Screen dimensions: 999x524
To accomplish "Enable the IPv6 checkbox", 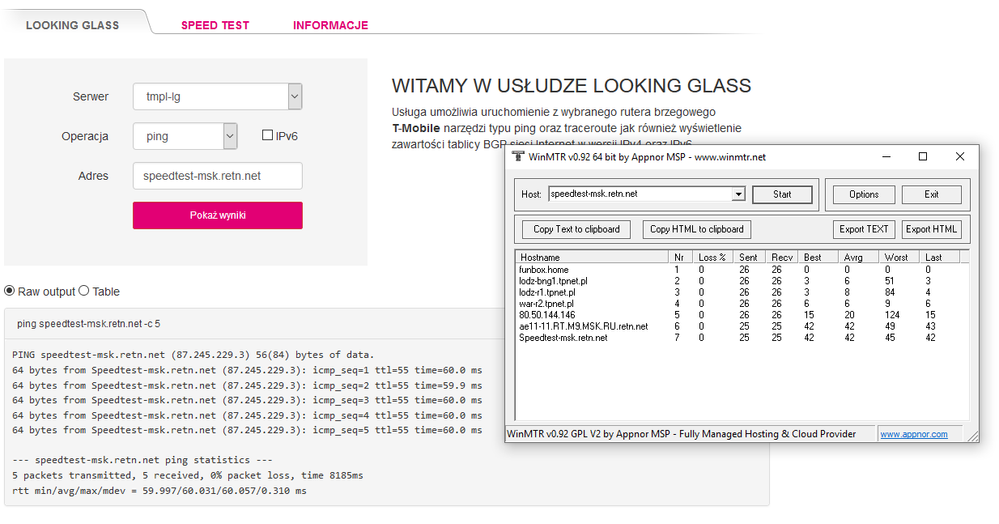I will click(x=267, y=136).
